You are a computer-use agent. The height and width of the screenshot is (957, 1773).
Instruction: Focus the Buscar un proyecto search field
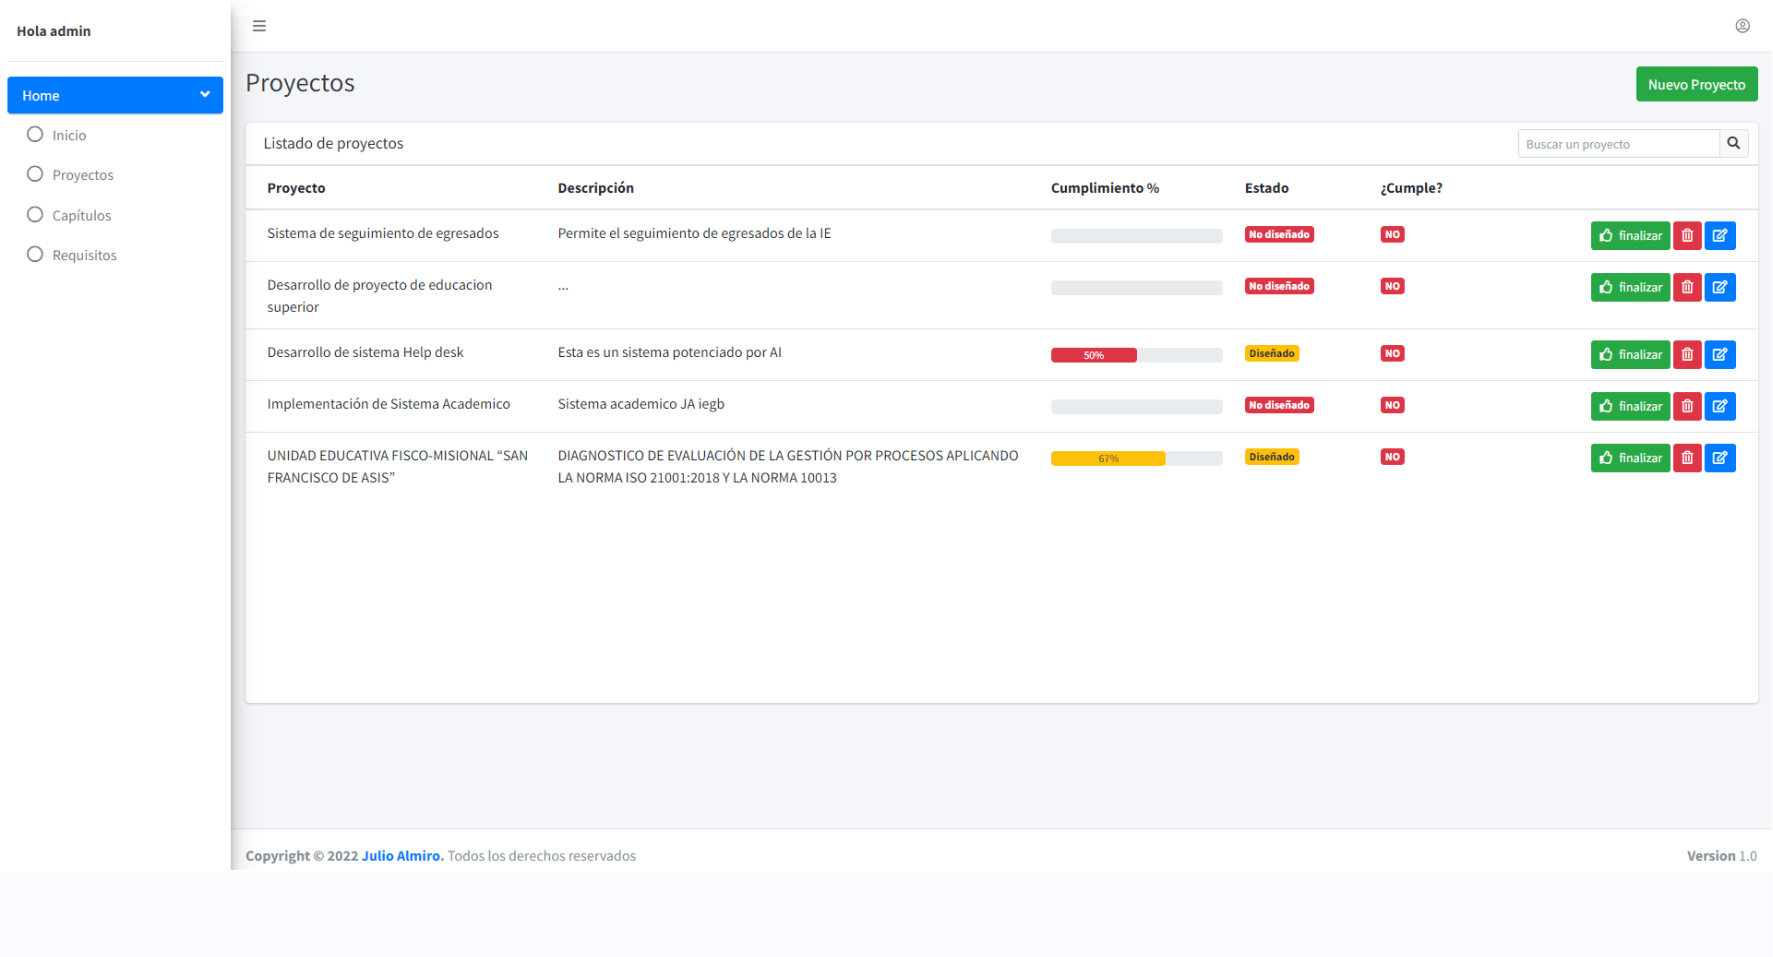[1618, 144]
